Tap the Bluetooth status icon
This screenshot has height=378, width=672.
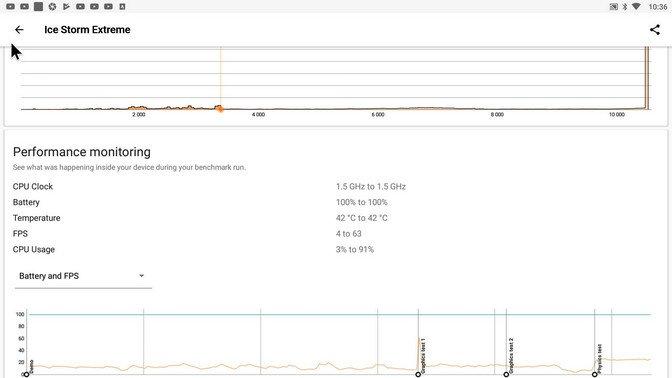click(624, 6)
